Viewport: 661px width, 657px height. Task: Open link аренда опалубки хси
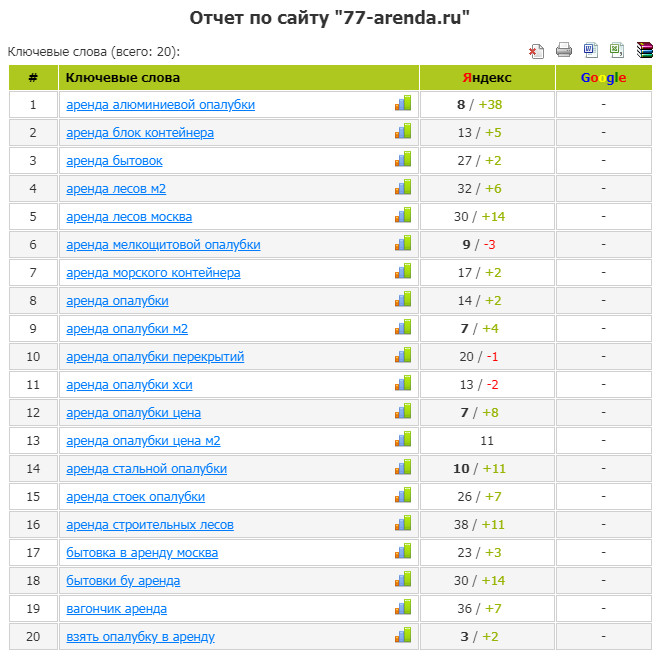129,385
